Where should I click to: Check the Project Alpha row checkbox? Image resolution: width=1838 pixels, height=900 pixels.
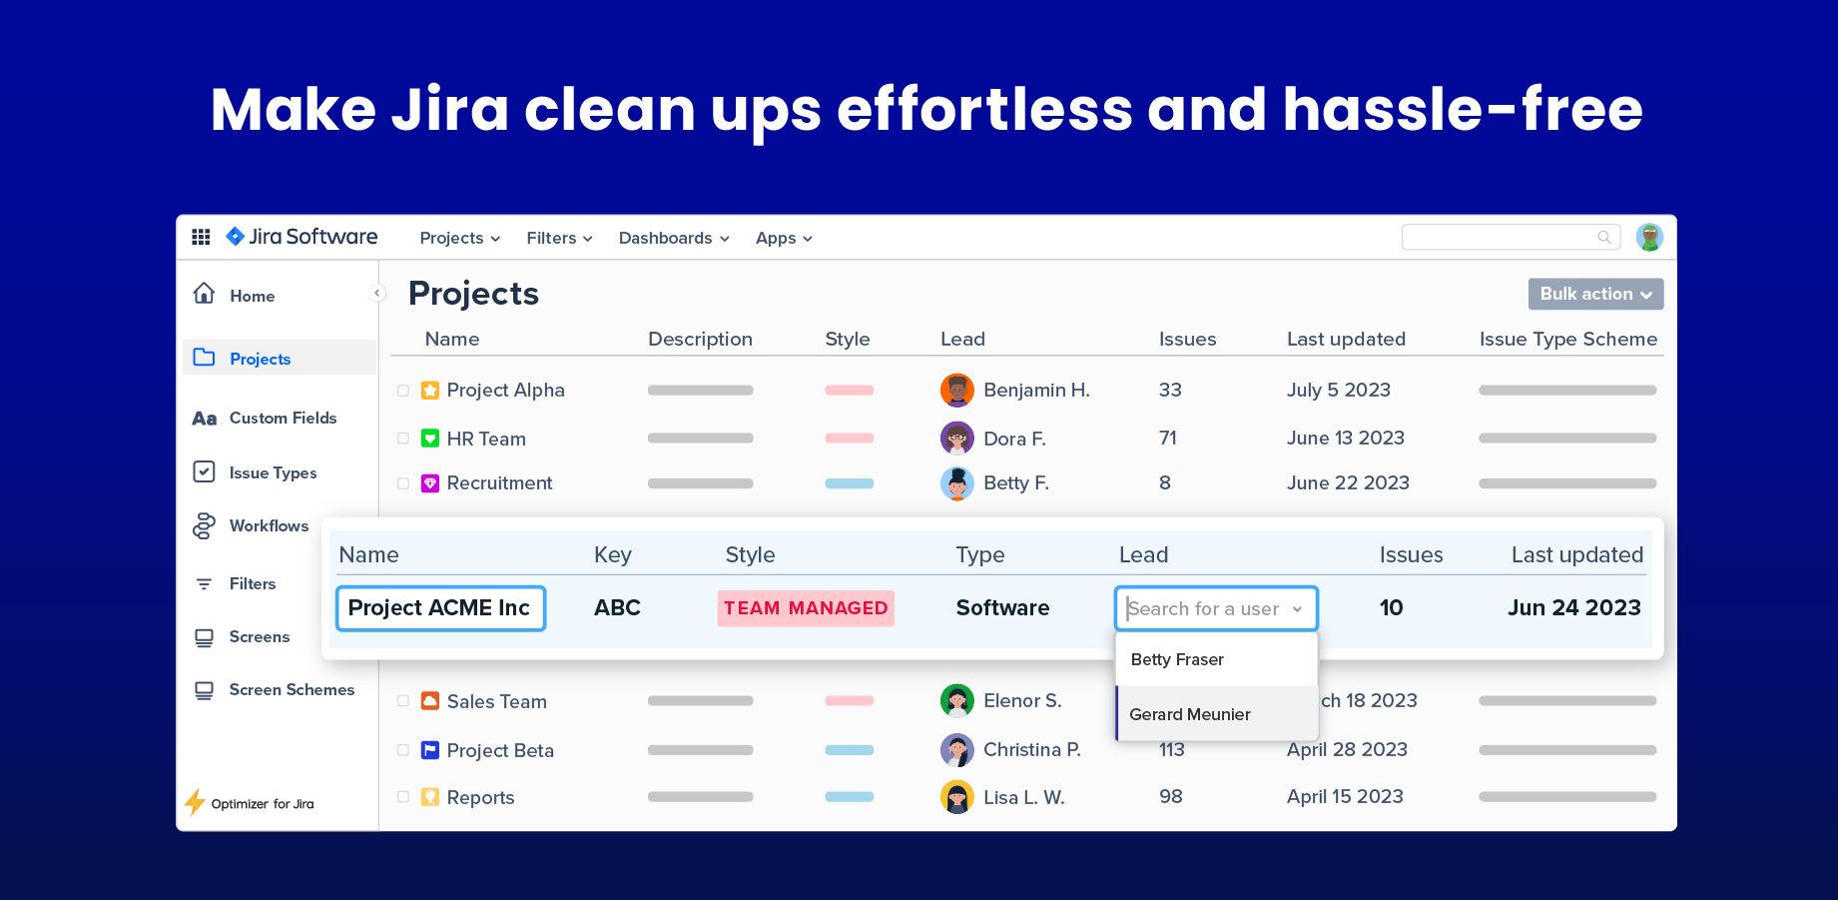tap(403, 391)
